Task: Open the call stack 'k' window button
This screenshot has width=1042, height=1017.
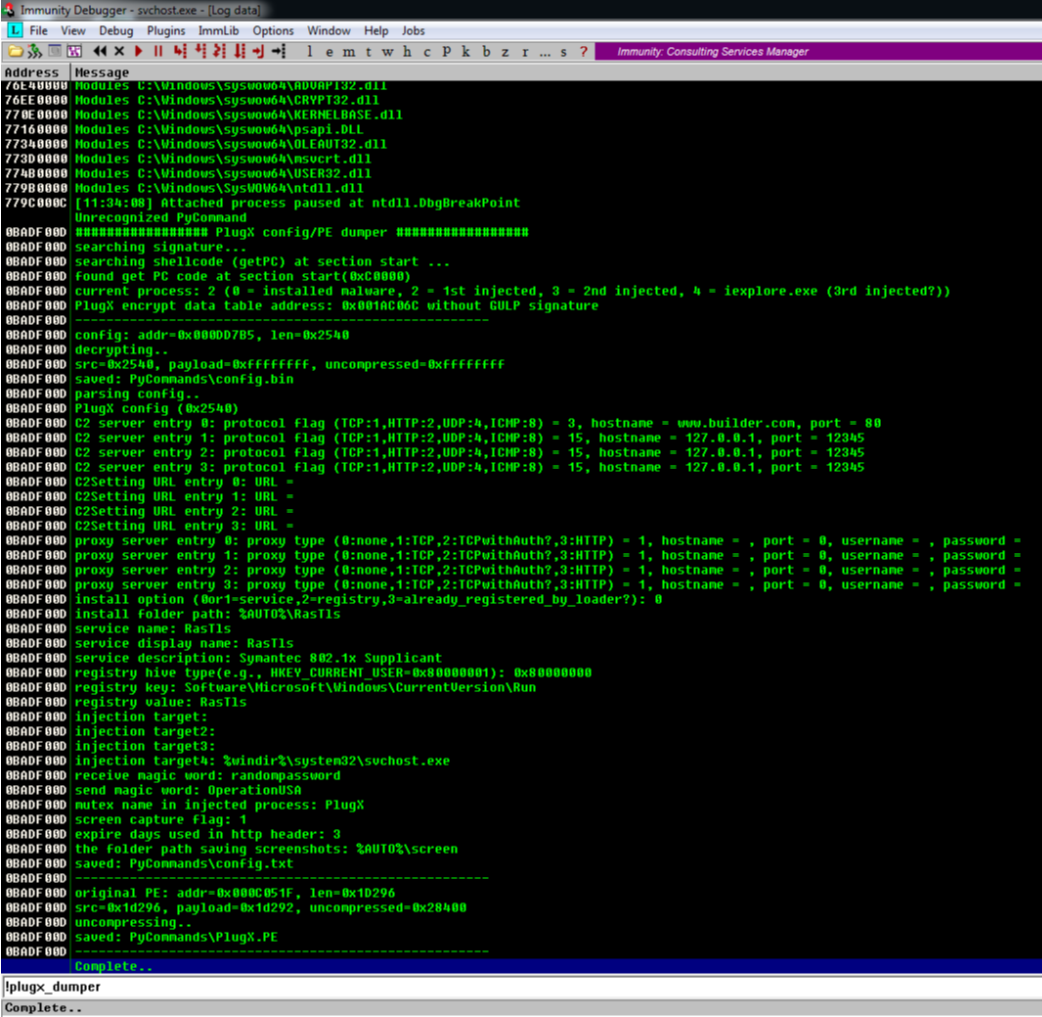Action: 465,52
